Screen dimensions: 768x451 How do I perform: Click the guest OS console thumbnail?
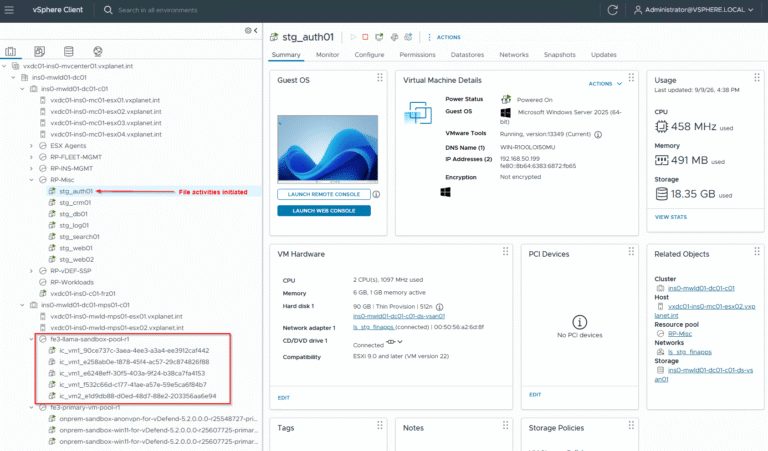coord(328,148)
